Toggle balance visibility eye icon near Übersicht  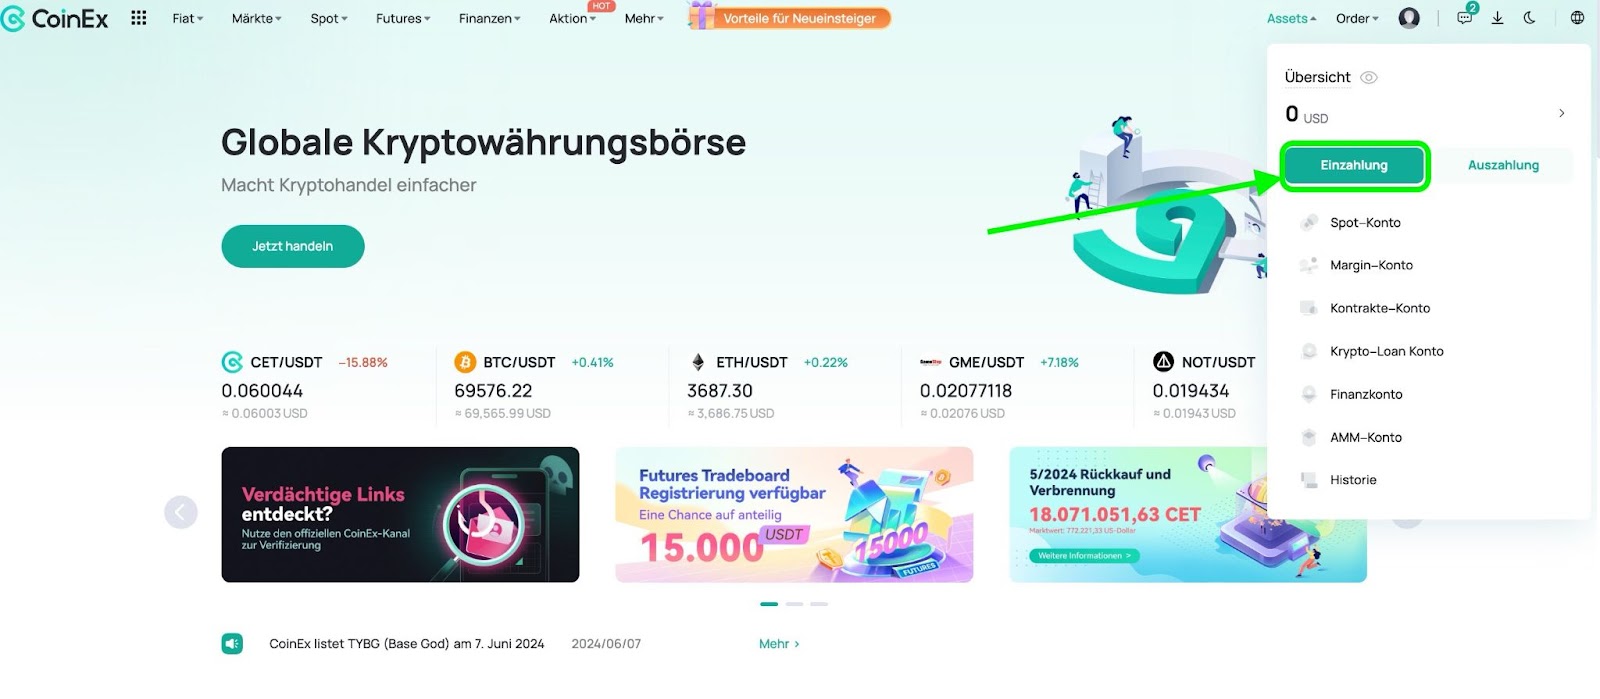click(1369, 77)
